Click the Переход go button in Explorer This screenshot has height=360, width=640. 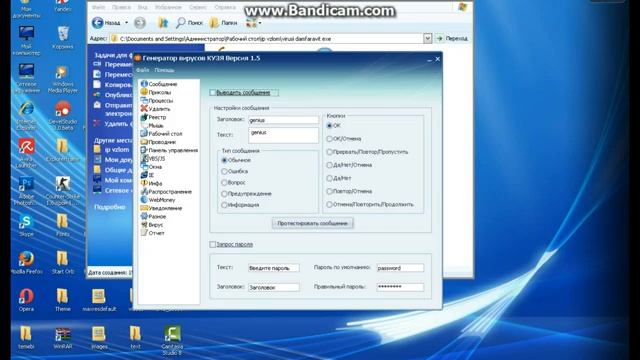pyautogui.click(x=452, y=38)
